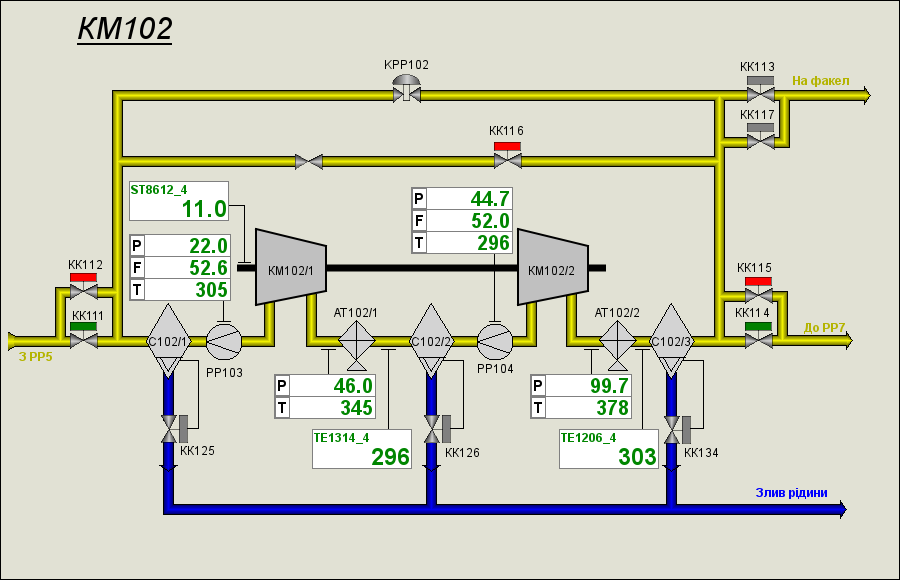This screenshot has height=580, width=900.
Task: Click green status indicator of KK111
Action: click(x=83, y=327)
